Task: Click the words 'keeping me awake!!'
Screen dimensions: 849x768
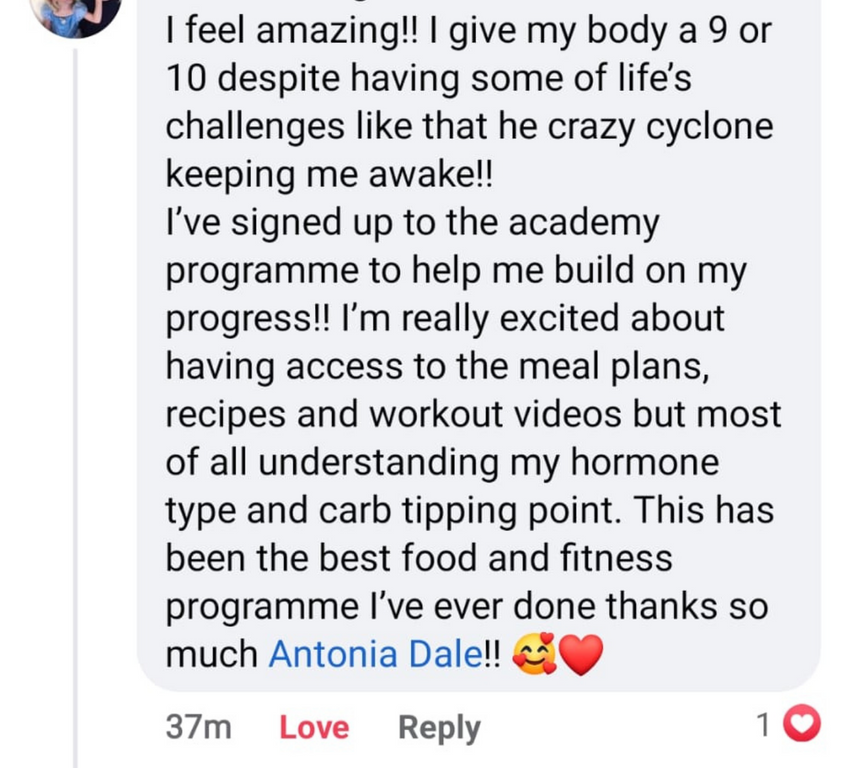Action: [x=329, y=175]
